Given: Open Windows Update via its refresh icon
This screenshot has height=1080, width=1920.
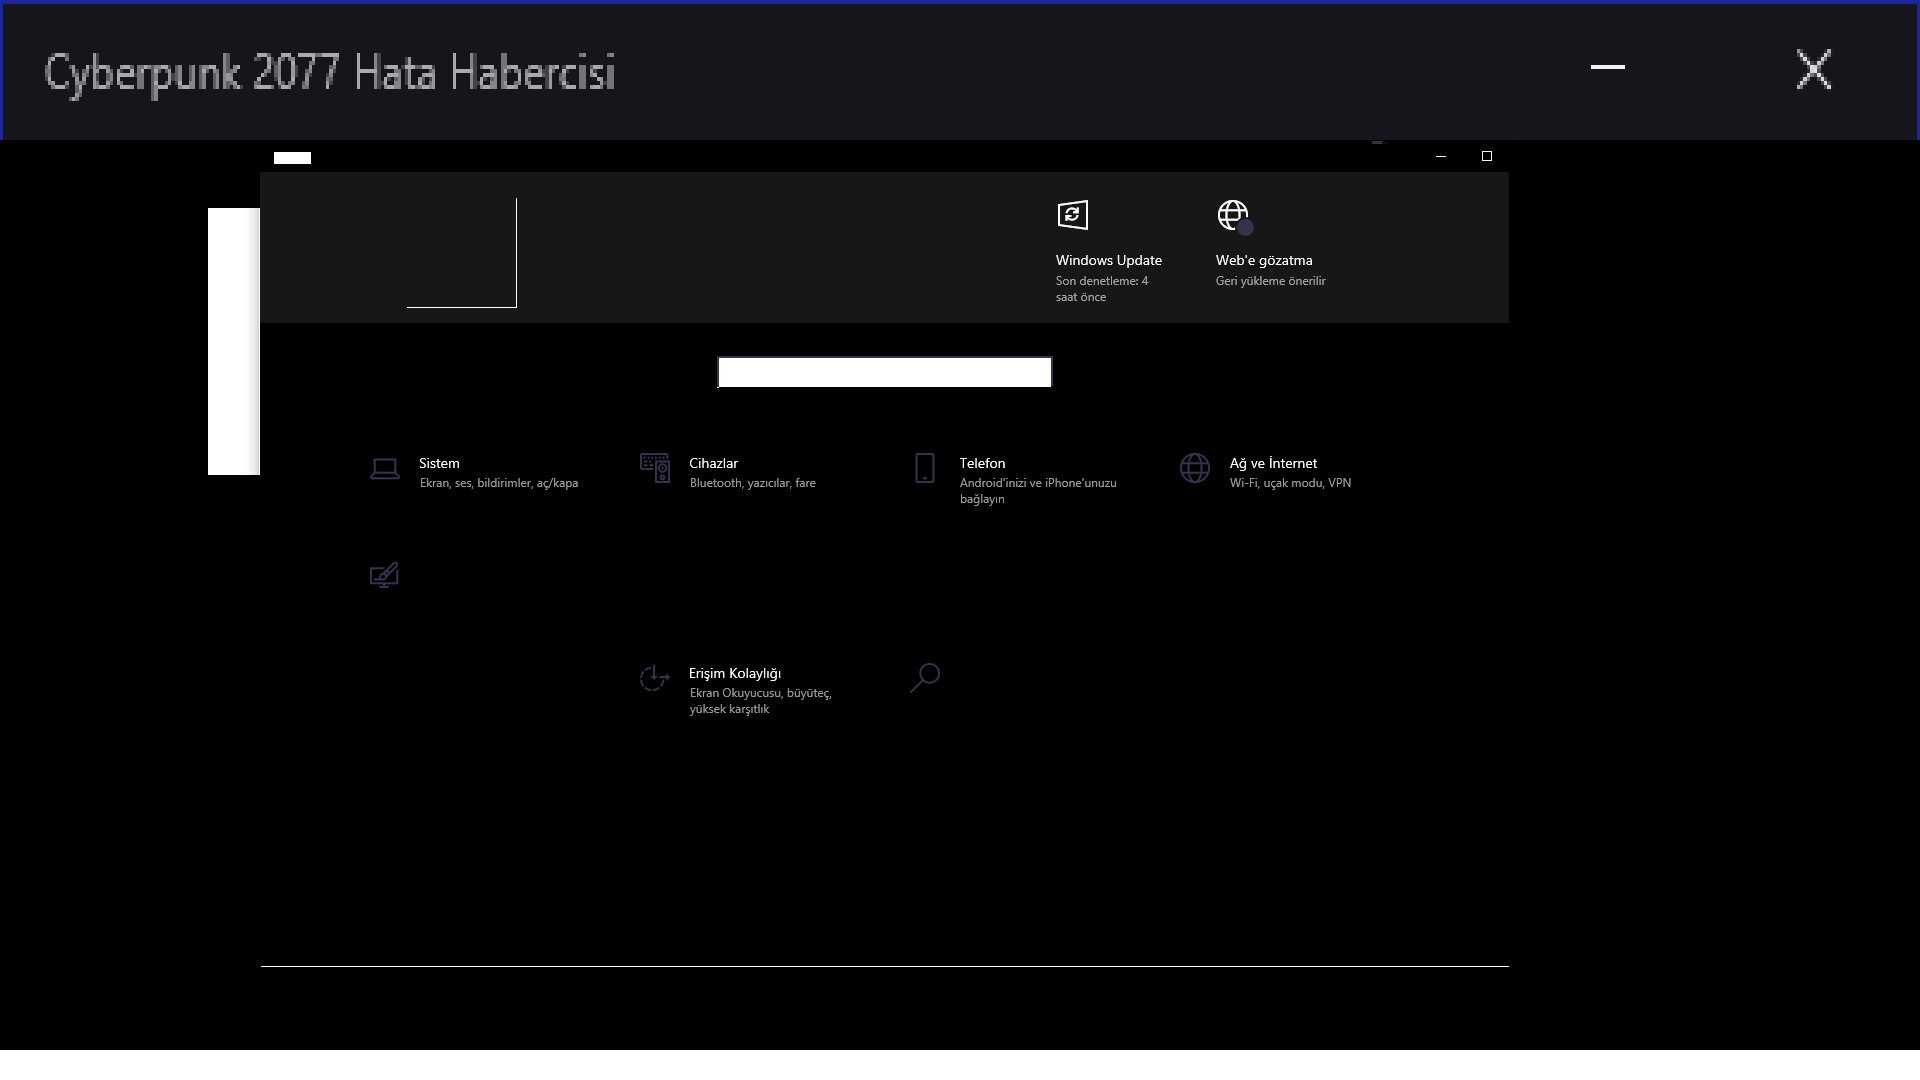Looking at the screenshot, I should click(x=1073, y=215).
